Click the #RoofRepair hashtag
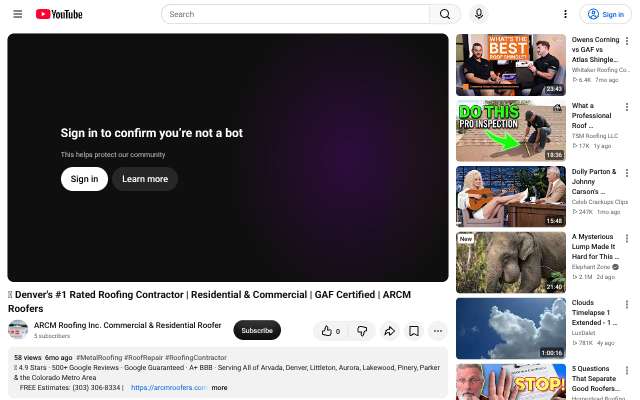640x400 pixels. [143, 358]
